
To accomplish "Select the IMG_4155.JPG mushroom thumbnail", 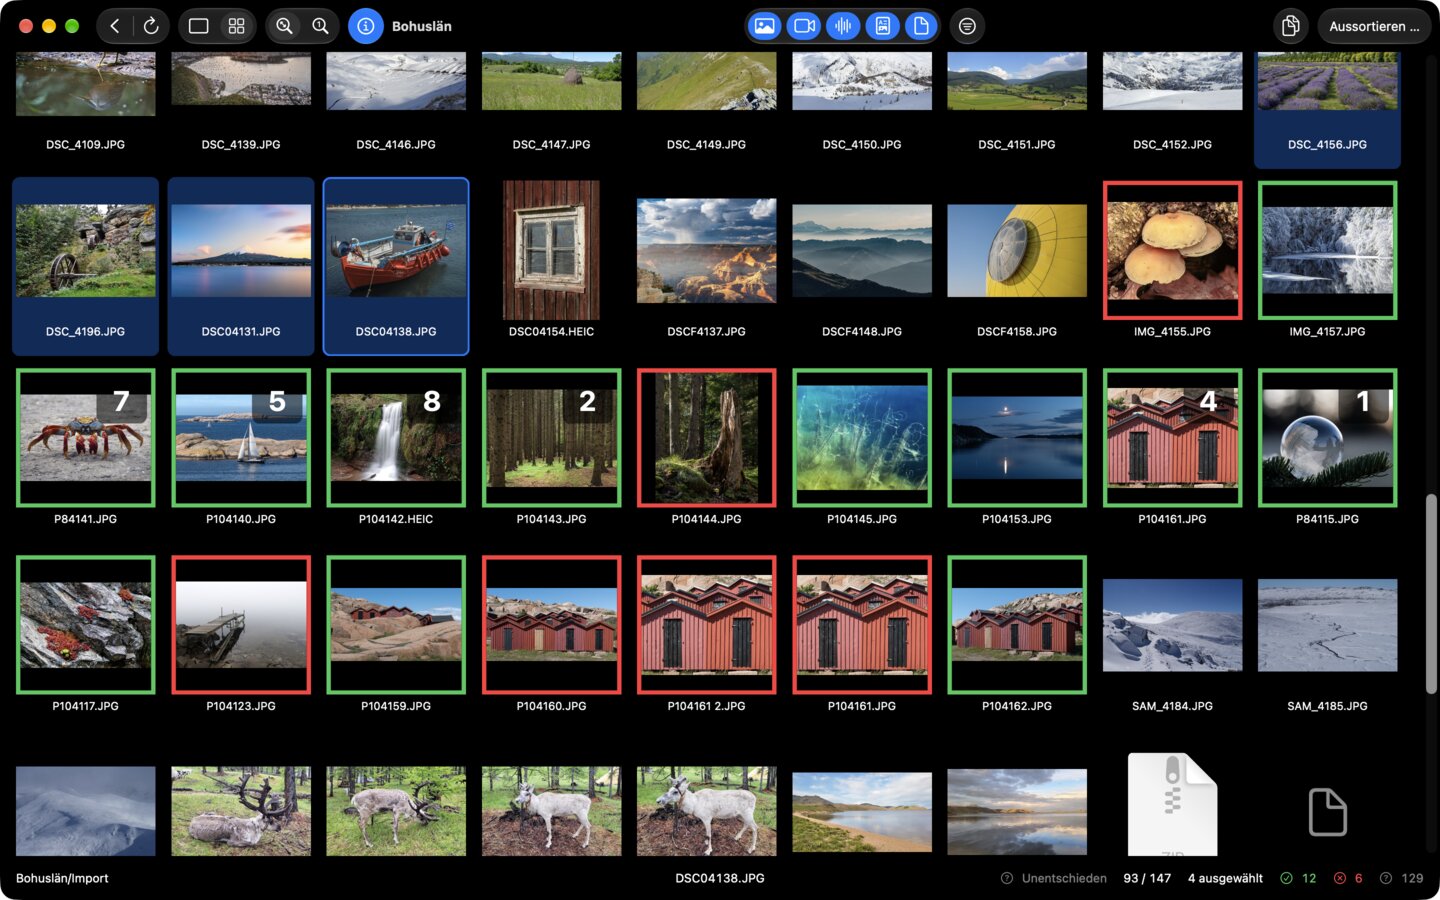I will click(x=1172, y=250).
